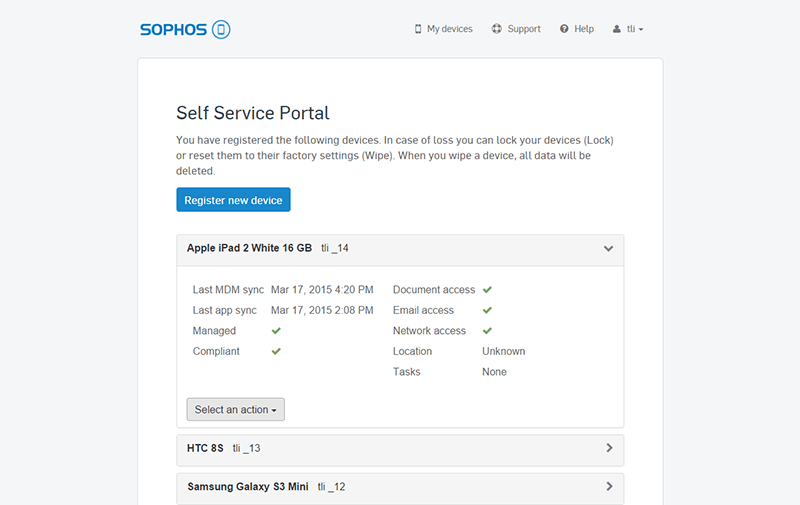Click the Sophos logo
Image resolution: width=800 pixels, height=505 pixels.
click(x=185, y=29)
